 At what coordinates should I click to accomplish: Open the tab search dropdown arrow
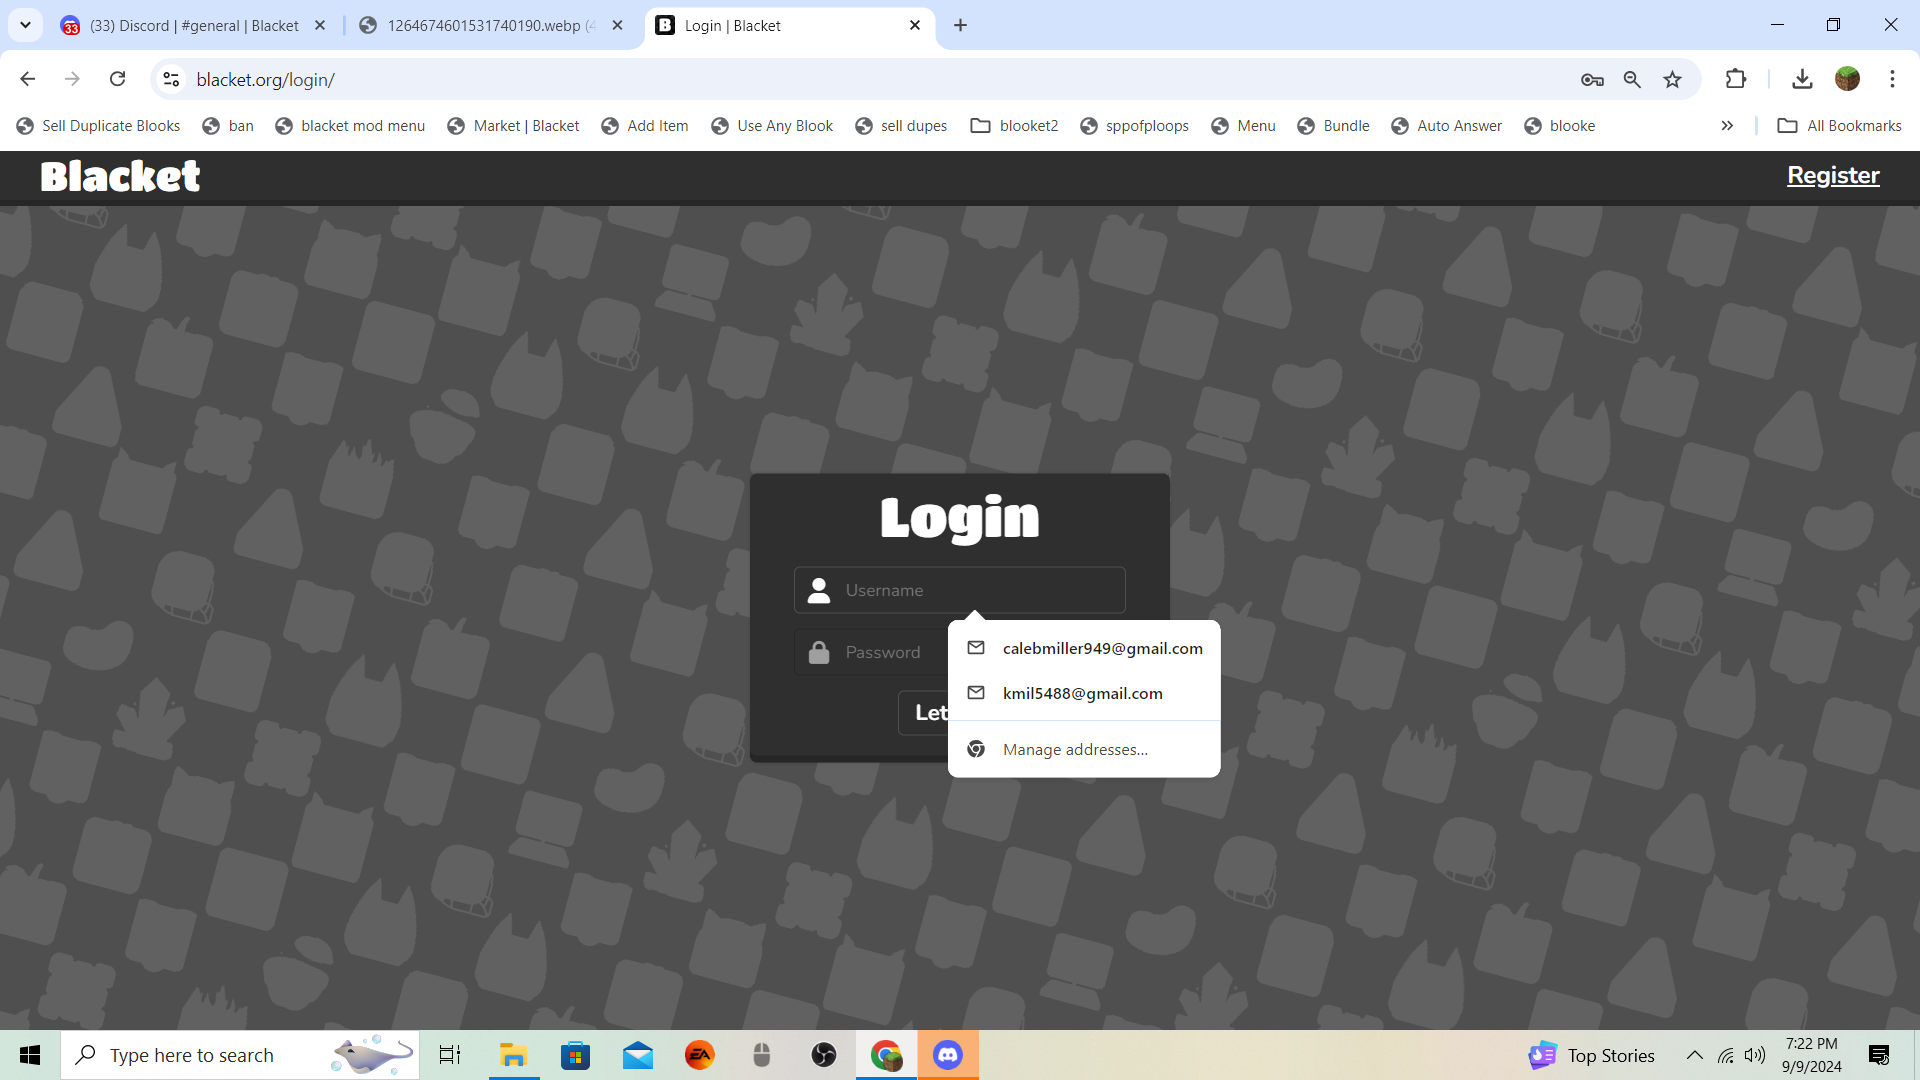click(x=25, y=25)
